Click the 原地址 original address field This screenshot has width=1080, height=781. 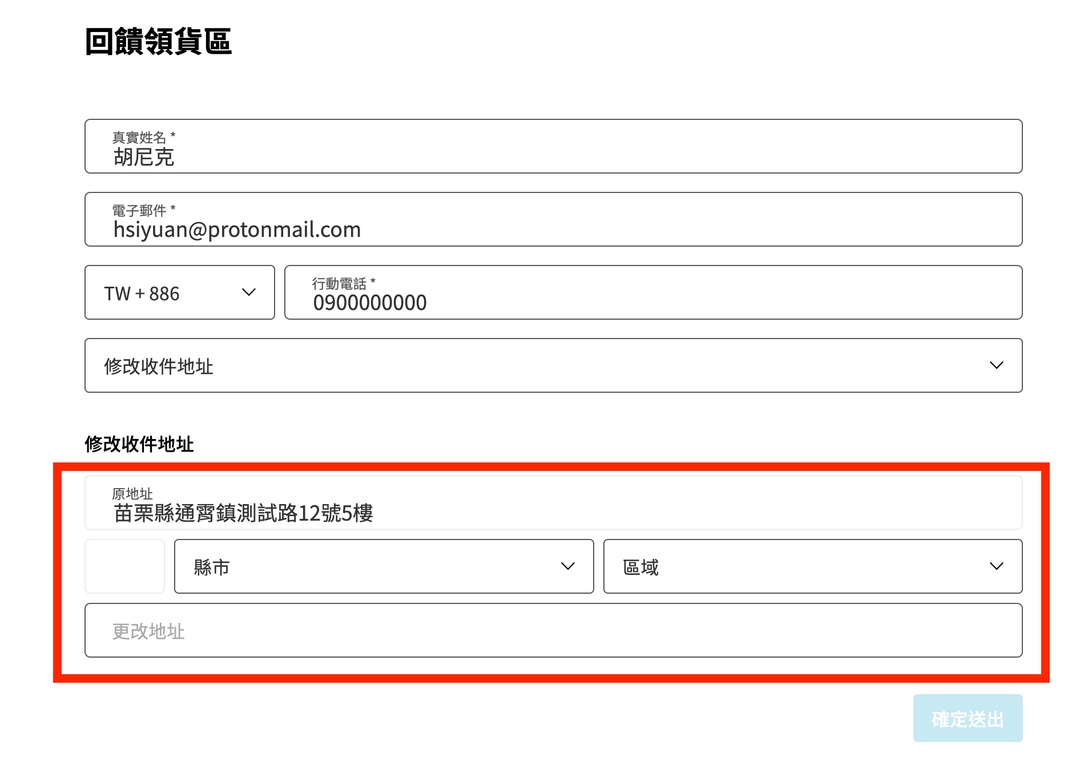(x=553, y=513)
